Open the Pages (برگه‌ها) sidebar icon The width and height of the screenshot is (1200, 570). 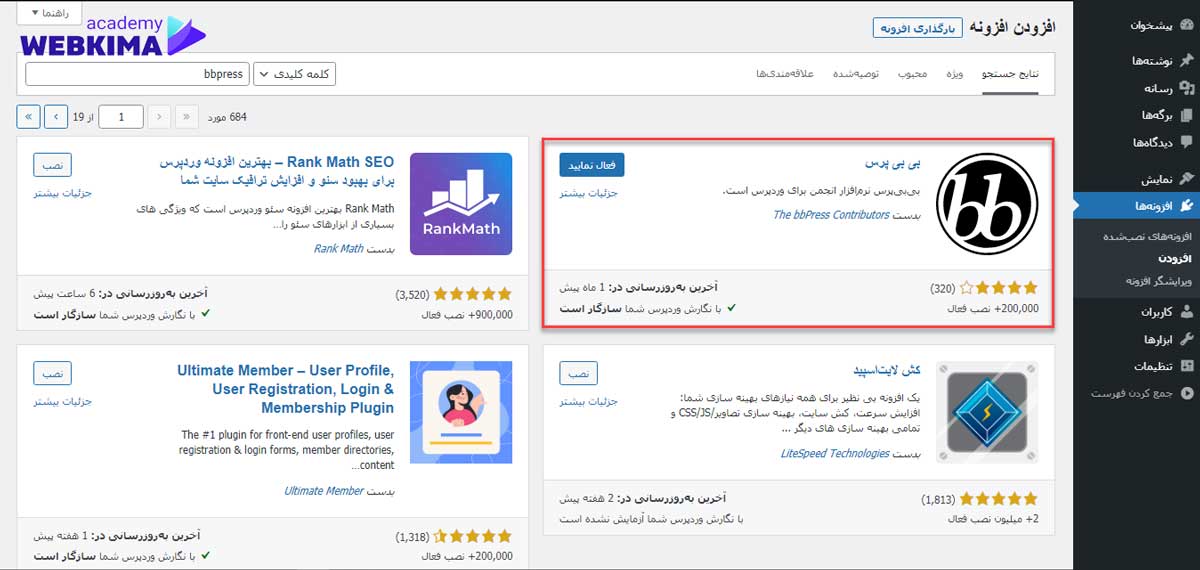[x=1186, y=115]
